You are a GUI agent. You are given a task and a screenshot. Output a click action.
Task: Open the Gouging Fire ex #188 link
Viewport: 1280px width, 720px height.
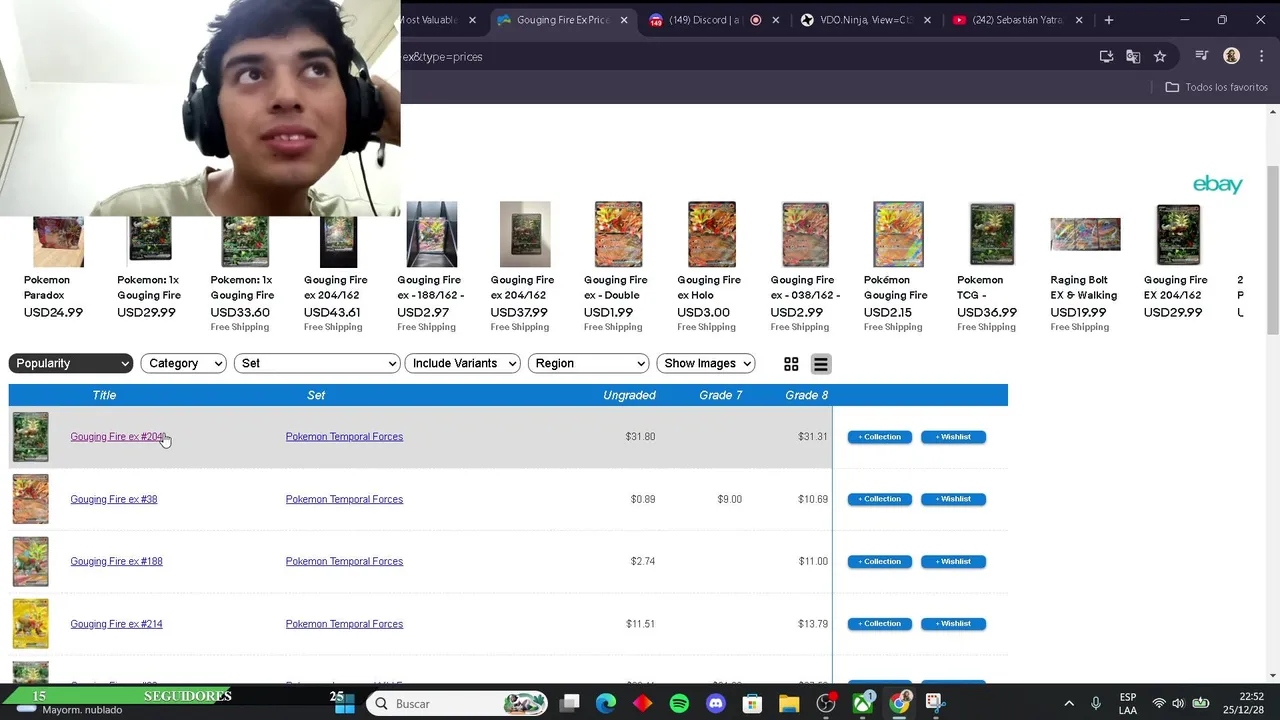click(116, 561)
